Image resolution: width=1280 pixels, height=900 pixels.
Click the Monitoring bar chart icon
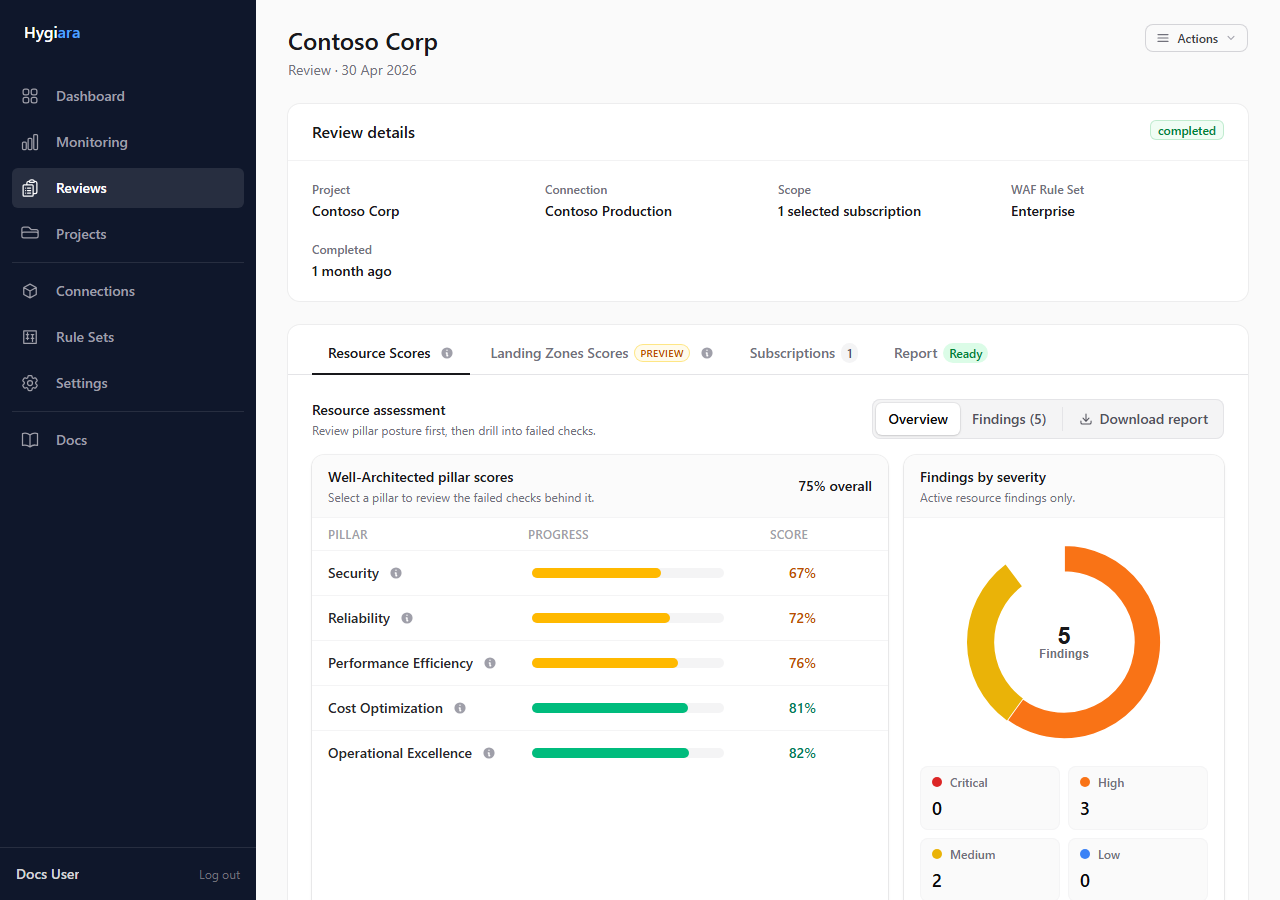pos(30,142)
